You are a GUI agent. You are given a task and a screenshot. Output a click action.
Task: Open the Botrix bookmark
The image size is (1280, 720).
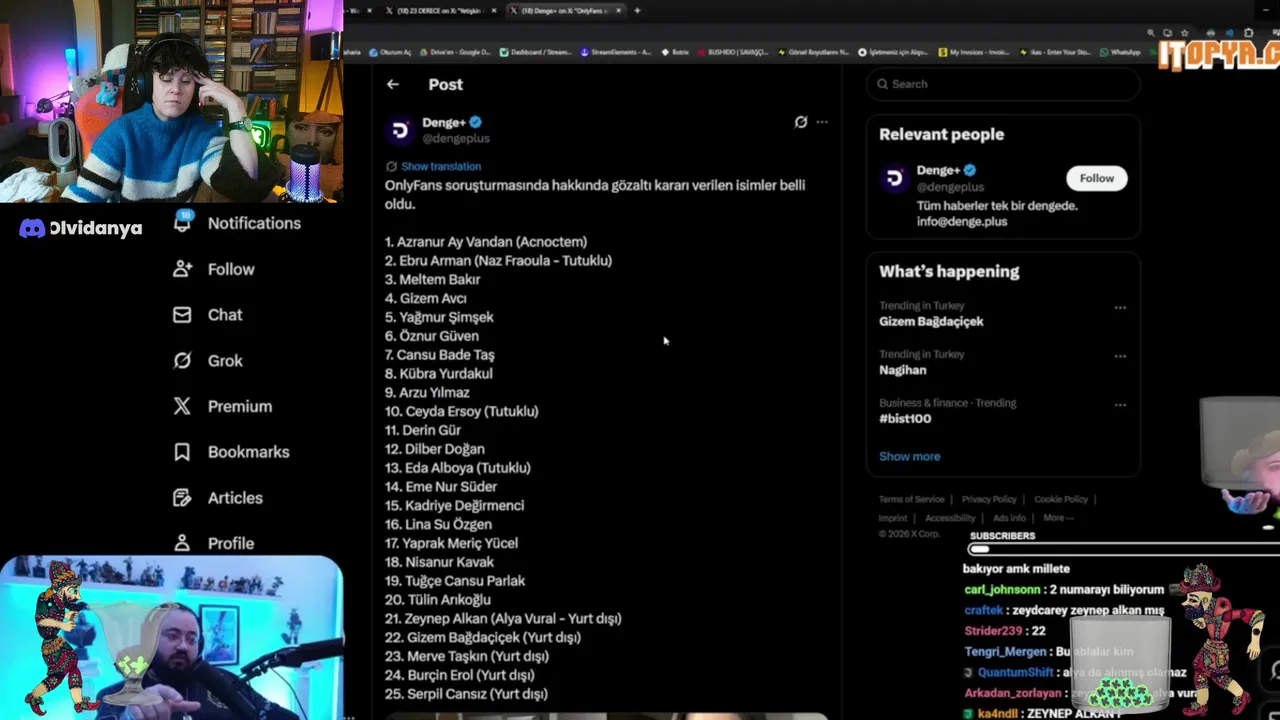click(x=675, y=52)
